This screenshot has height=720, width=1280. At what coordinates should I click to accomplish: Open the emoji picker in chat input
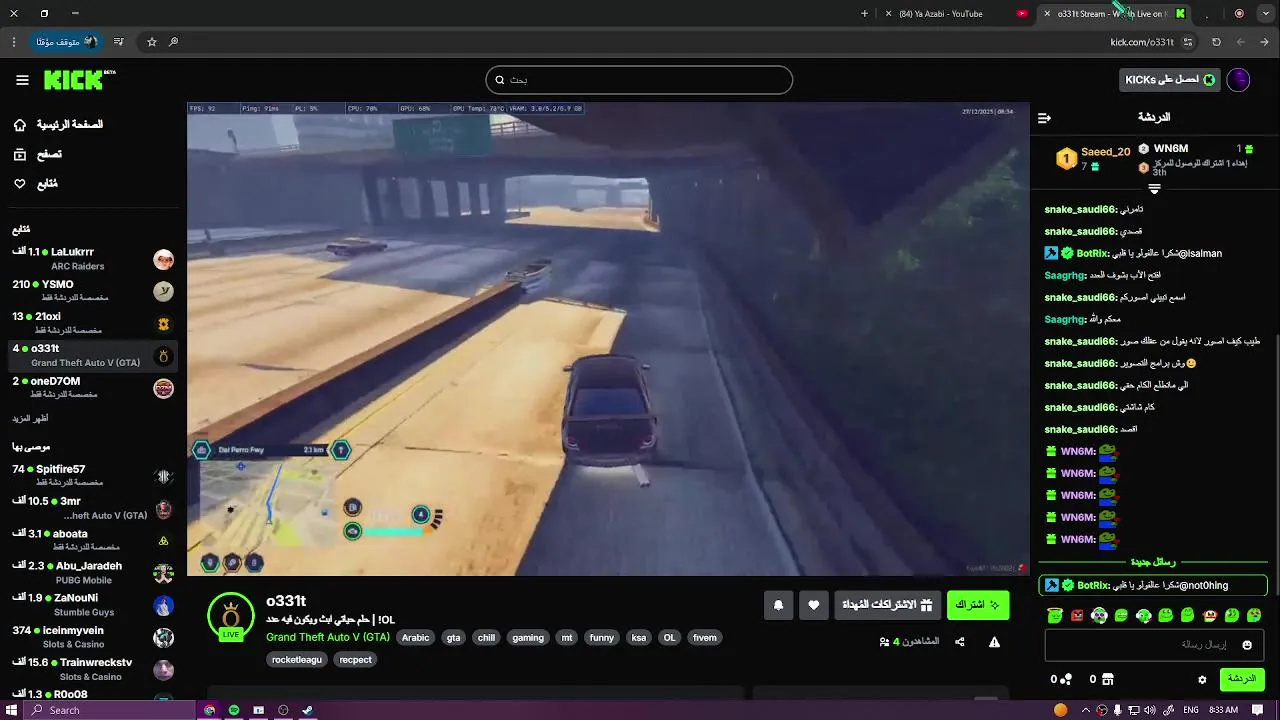click(x=1247, y=645)
